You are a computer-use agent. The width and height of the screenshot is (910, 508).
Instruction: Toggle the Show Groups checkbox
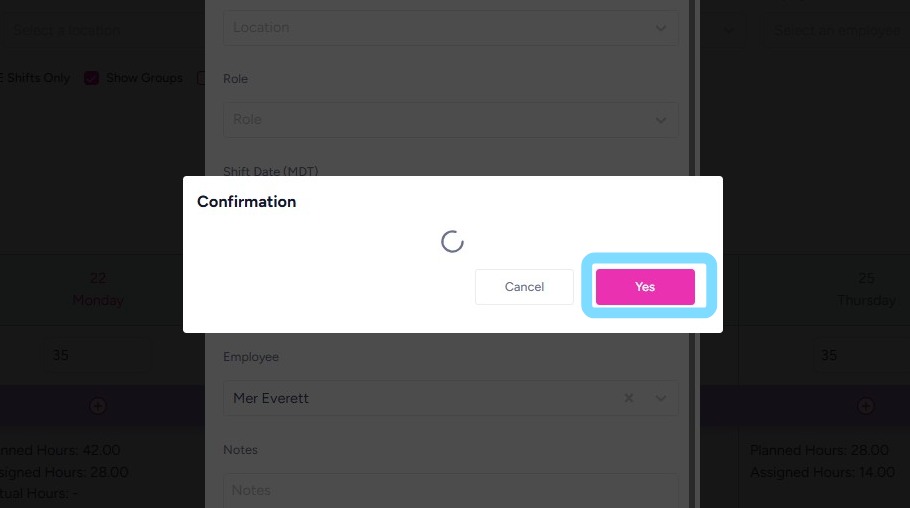pos(91,78)
